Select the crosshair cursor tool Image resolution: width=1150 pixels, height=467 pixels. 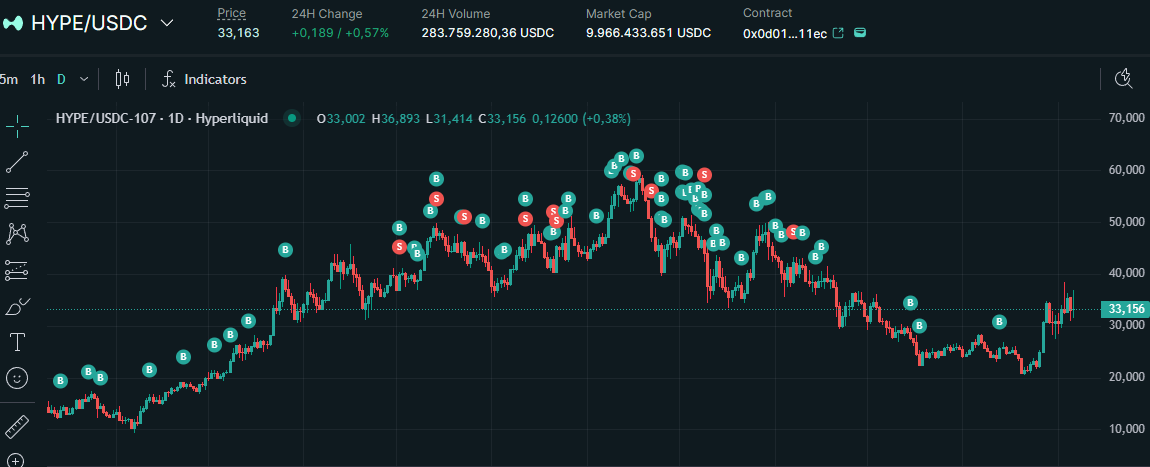(17, 125)
